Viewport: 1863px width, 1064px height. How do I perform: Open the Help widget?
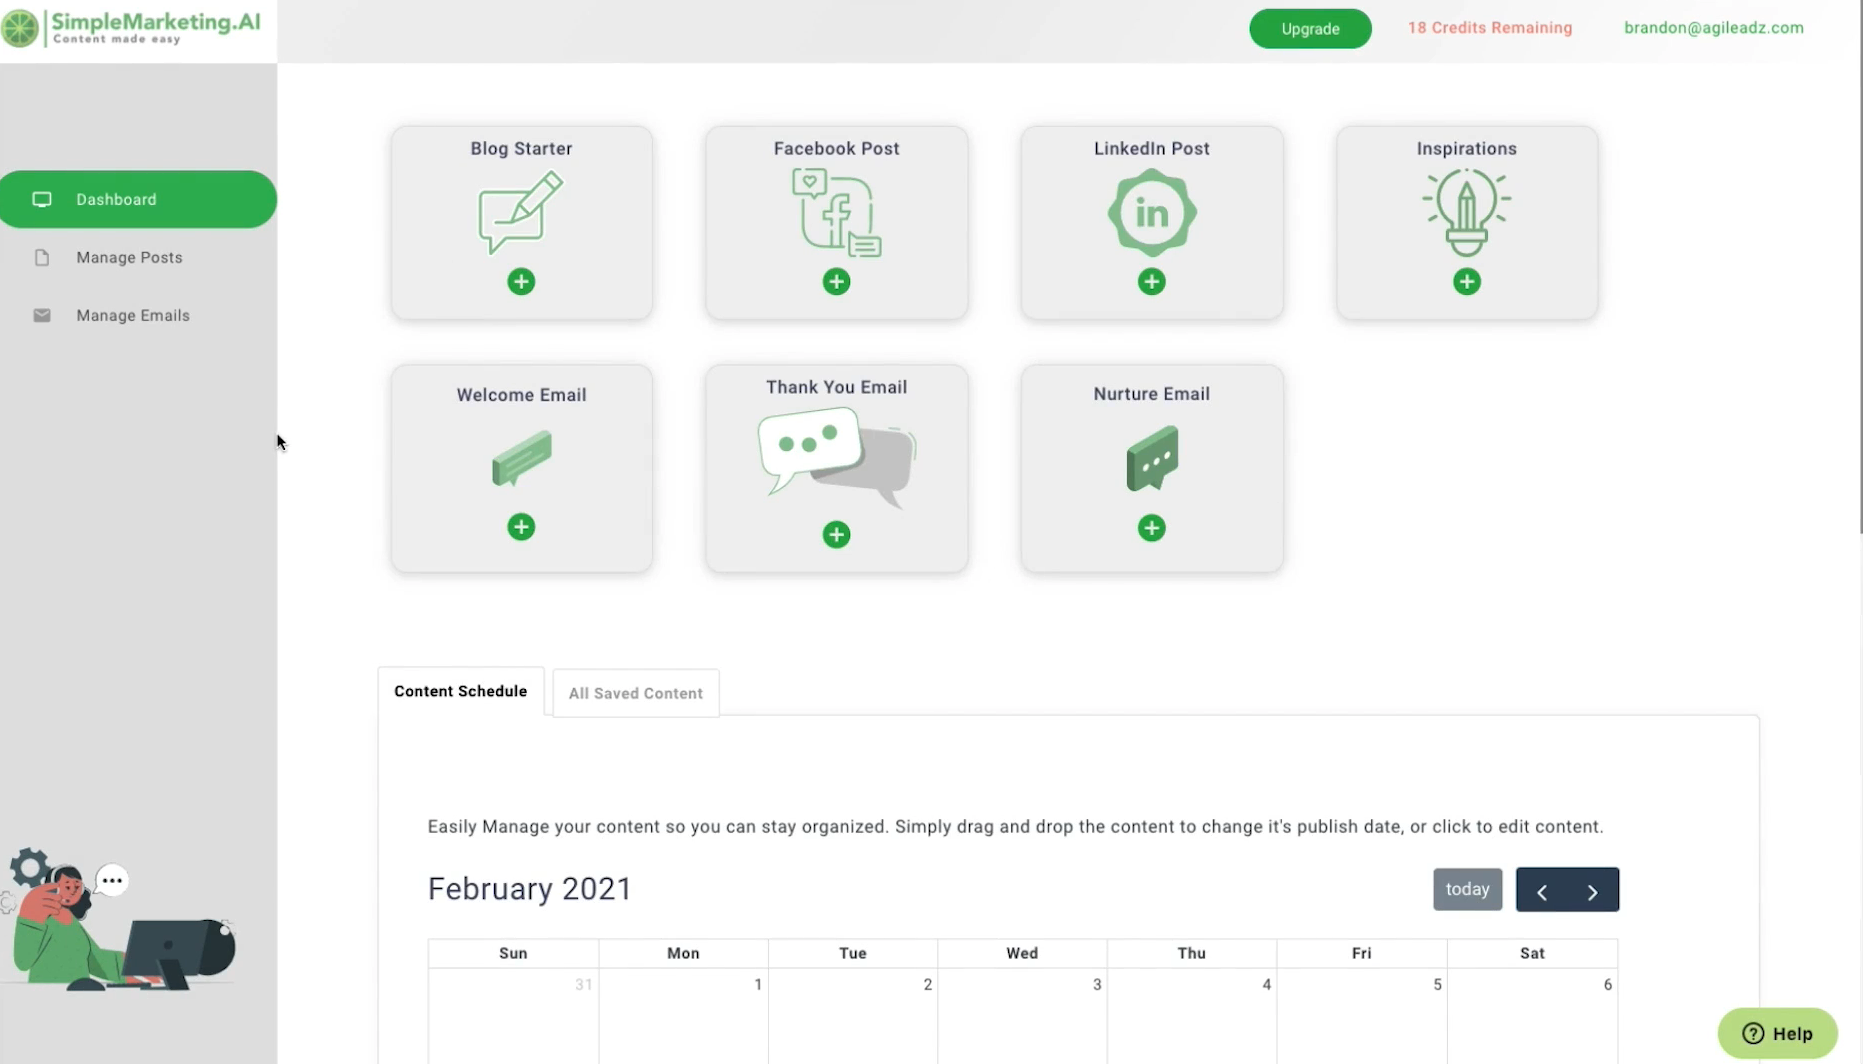(x=1778, y=1033)
